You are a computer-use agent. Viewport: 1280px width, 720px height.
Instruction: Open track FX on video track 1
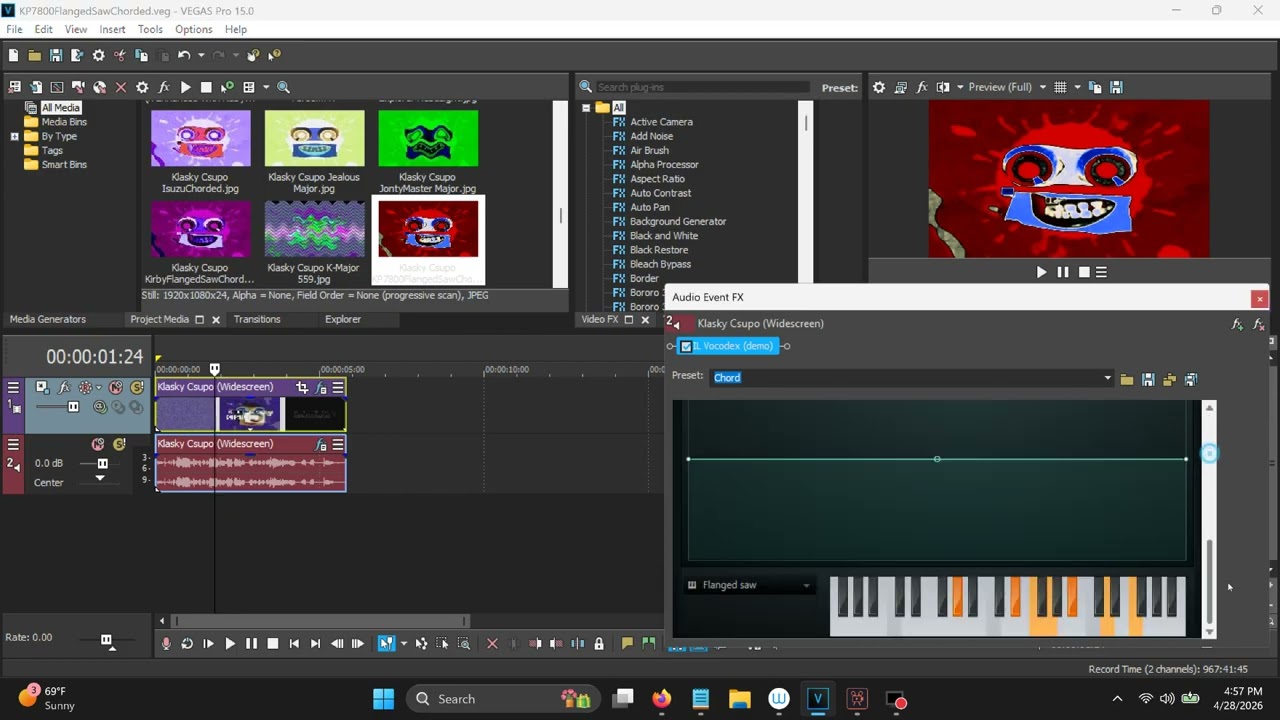click(65, 388)
